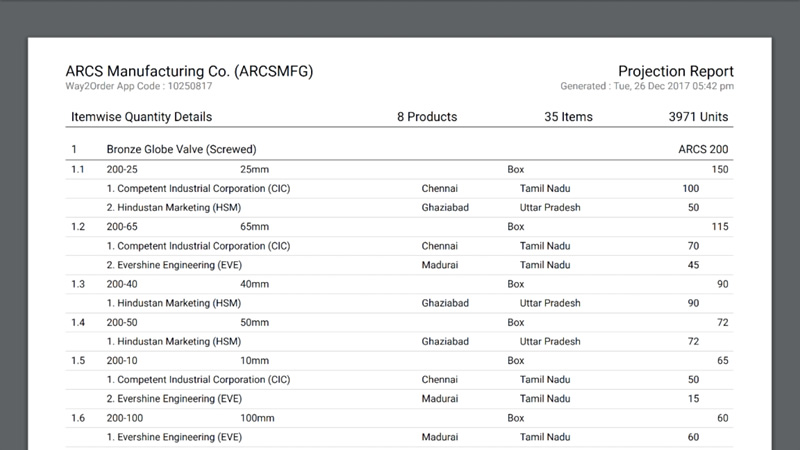800x450 pixels.
Task: Click the 115 total for item 200-65
Action: [x=720, y=227]
